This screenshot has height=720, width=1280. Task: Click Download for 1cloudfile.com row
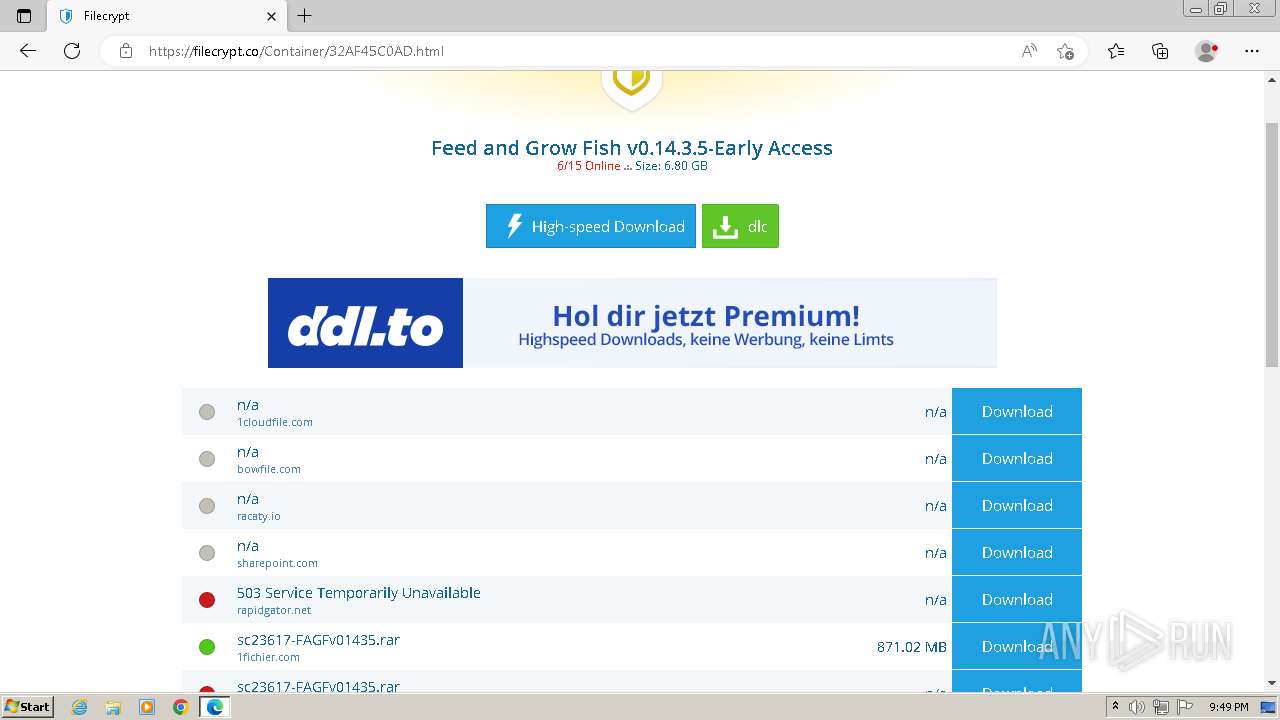coord(1017,411)
